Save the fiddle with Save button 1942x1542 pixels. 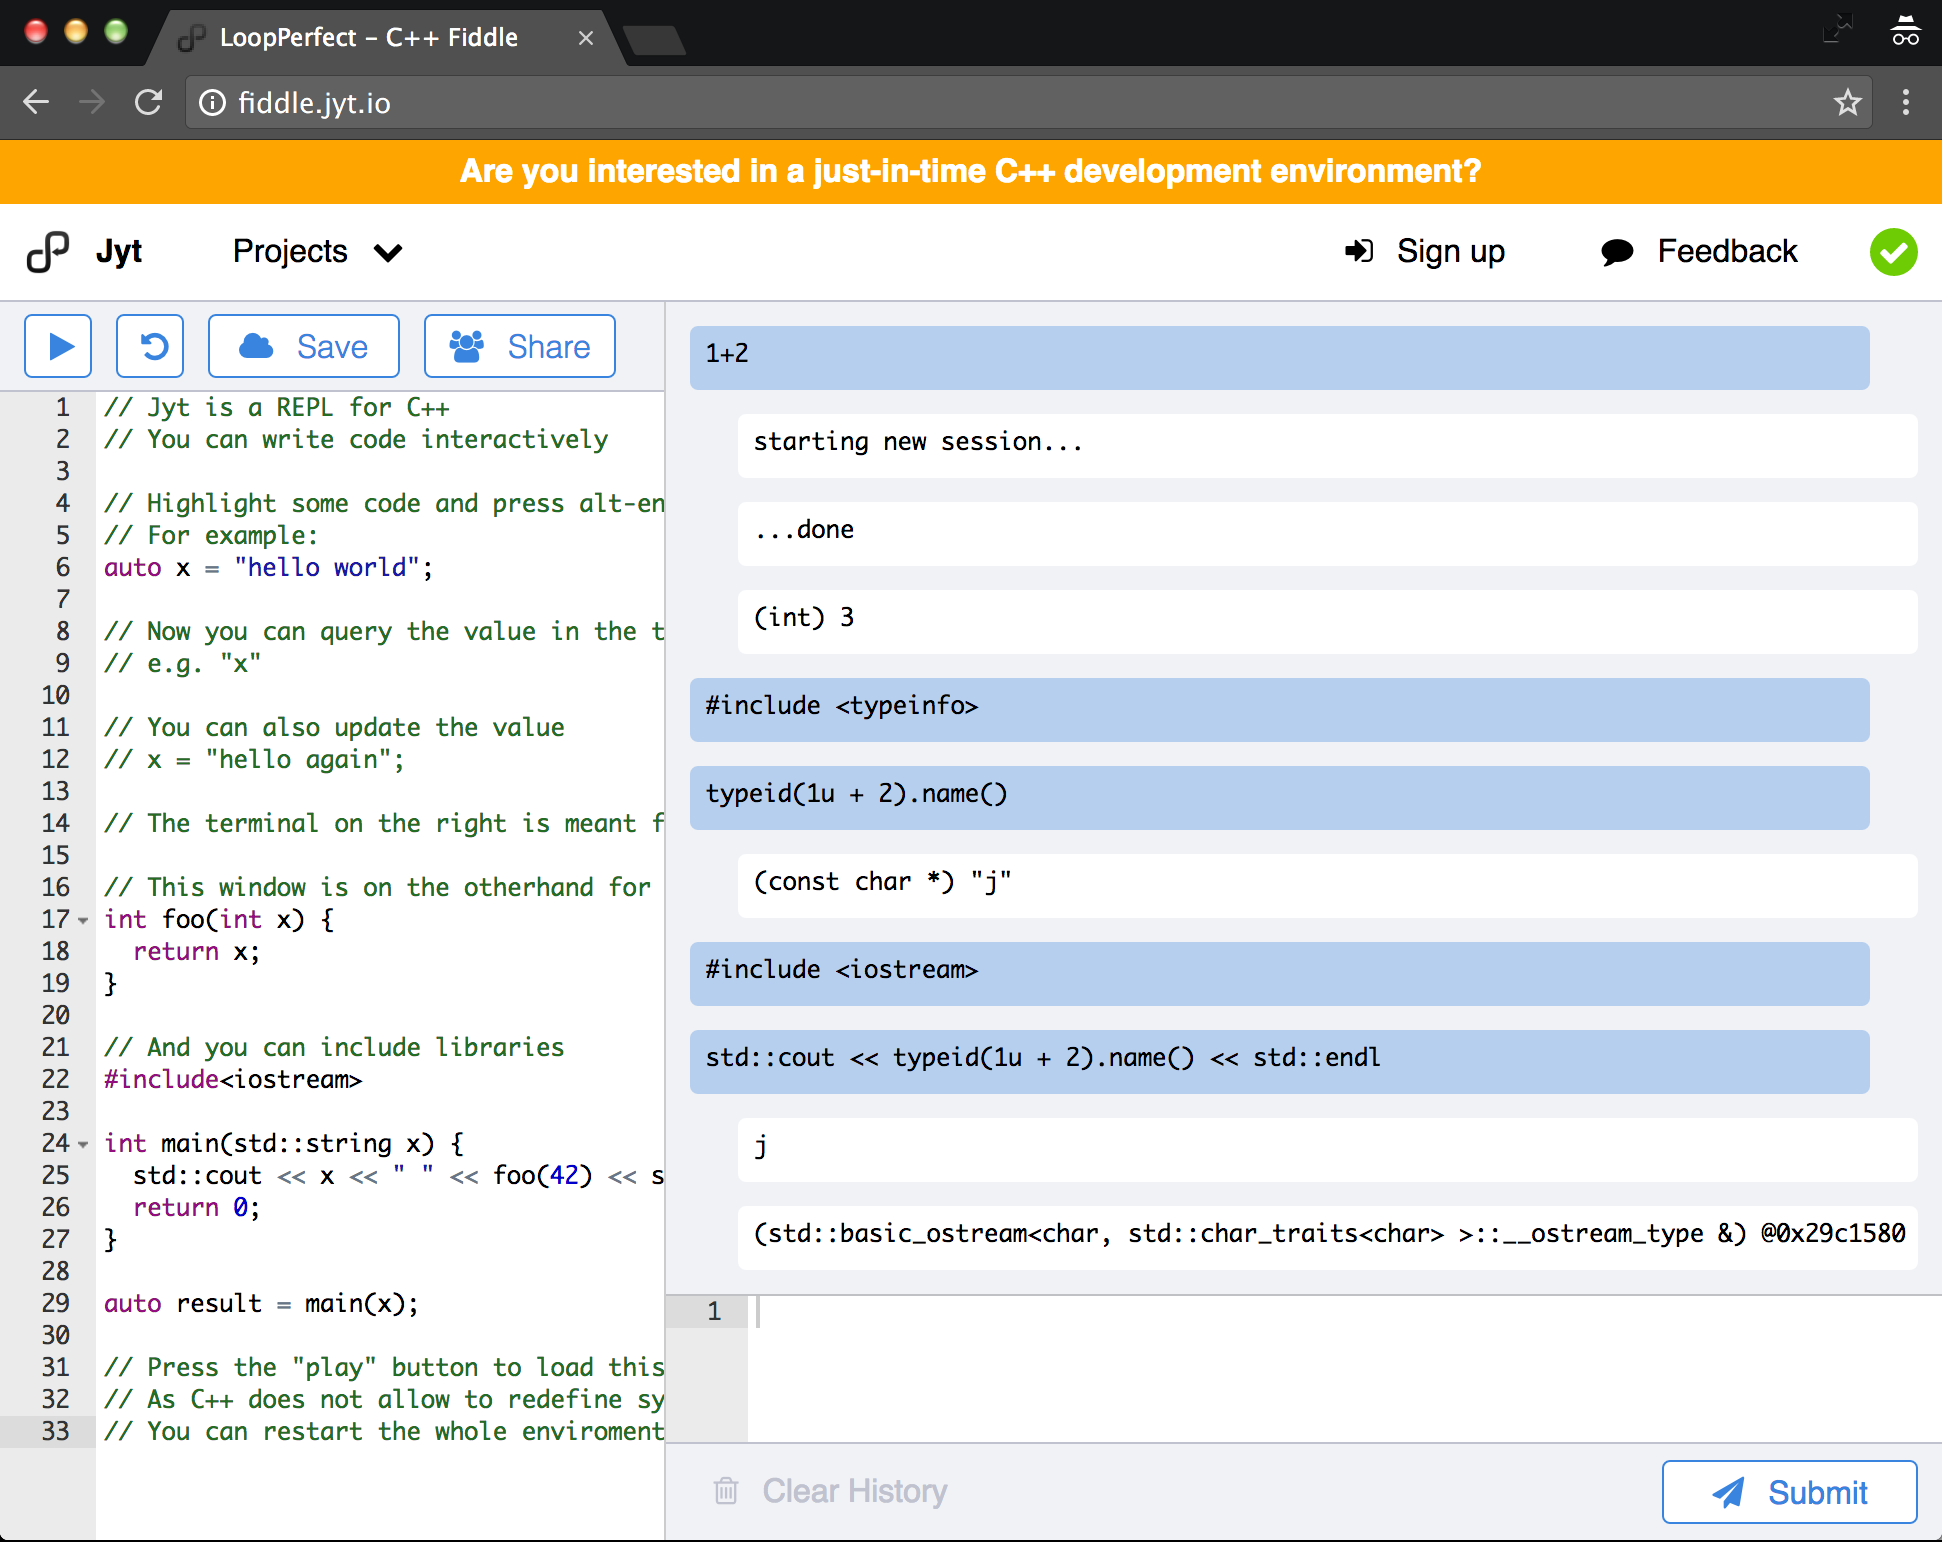(x=304, y=346)
